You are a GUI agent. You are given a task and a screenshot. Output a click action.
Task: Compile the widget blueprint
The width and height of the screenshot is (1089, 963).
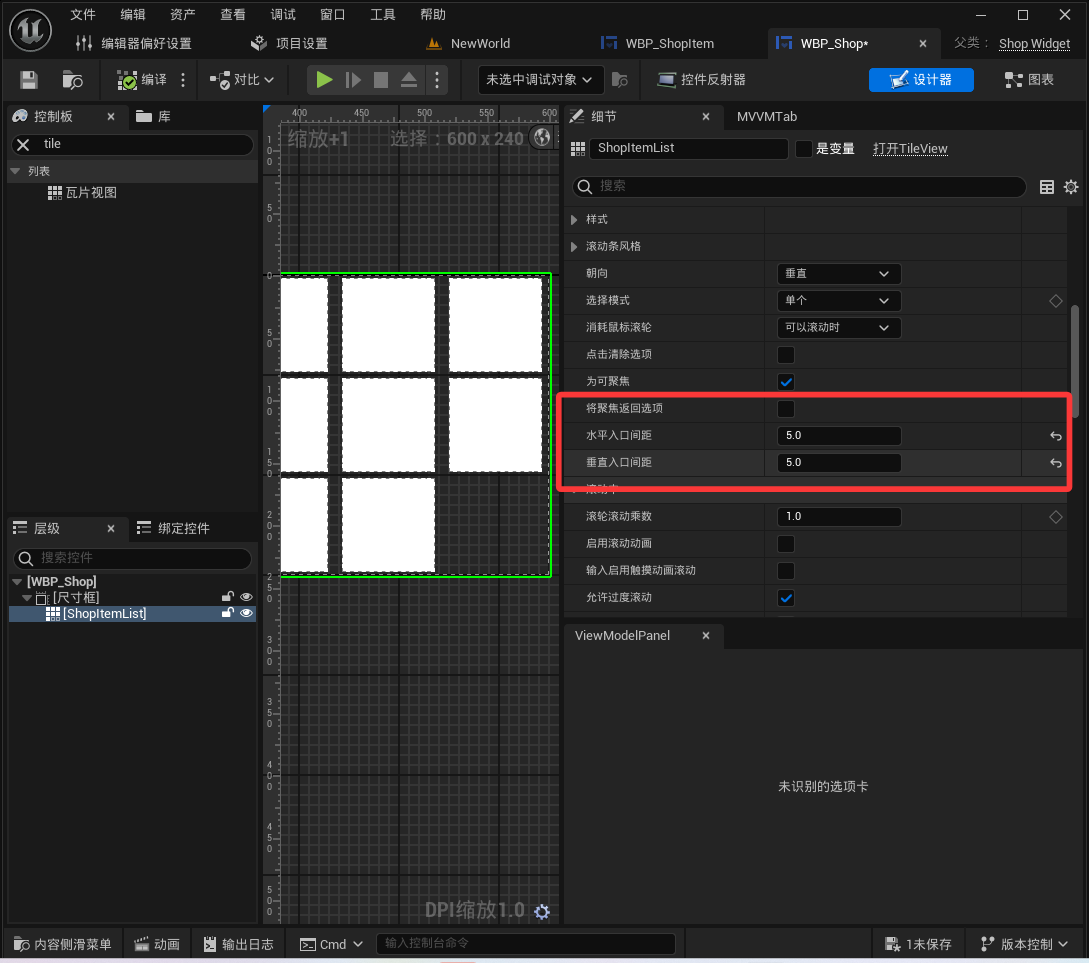point(142,80)
